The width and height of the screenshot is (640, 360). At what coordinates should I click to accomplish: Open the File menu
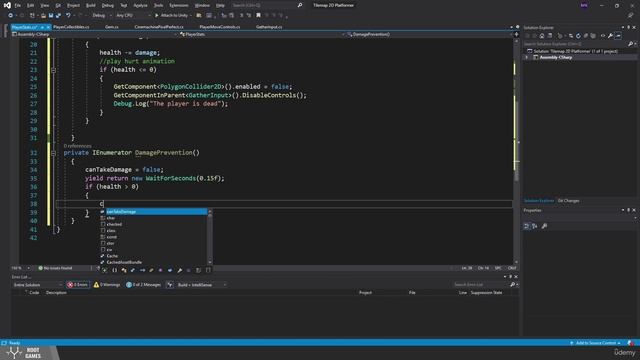[x=18, y=5]
